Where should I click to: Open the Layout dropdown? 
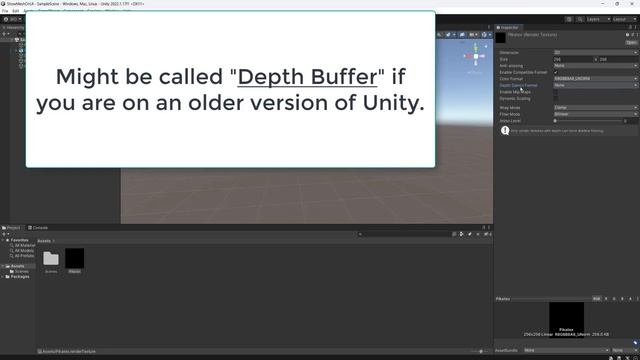click(x=624, y=19)
